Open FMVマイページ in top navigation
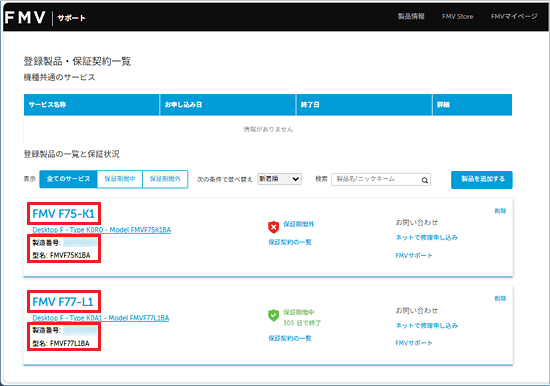Image resolution: width=550 pixels, height=386 pixels. click(x=514, y=16)
